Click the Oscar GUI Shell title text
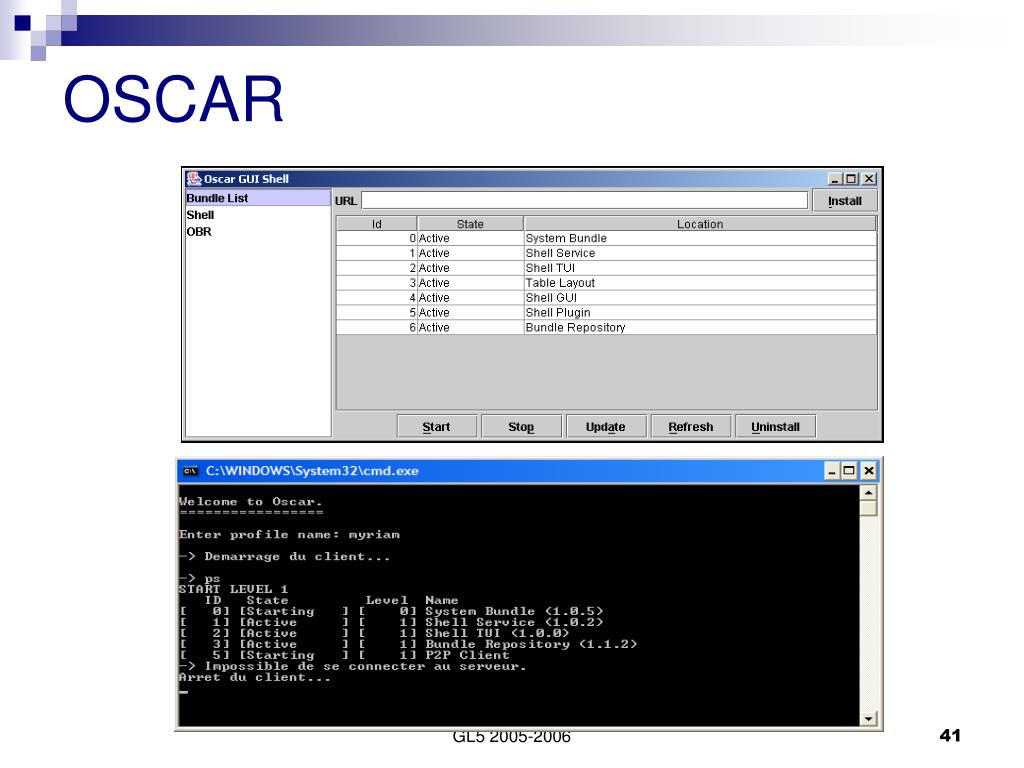The width and height of the screenshot is (1024, 768). (x=246, y=179)
